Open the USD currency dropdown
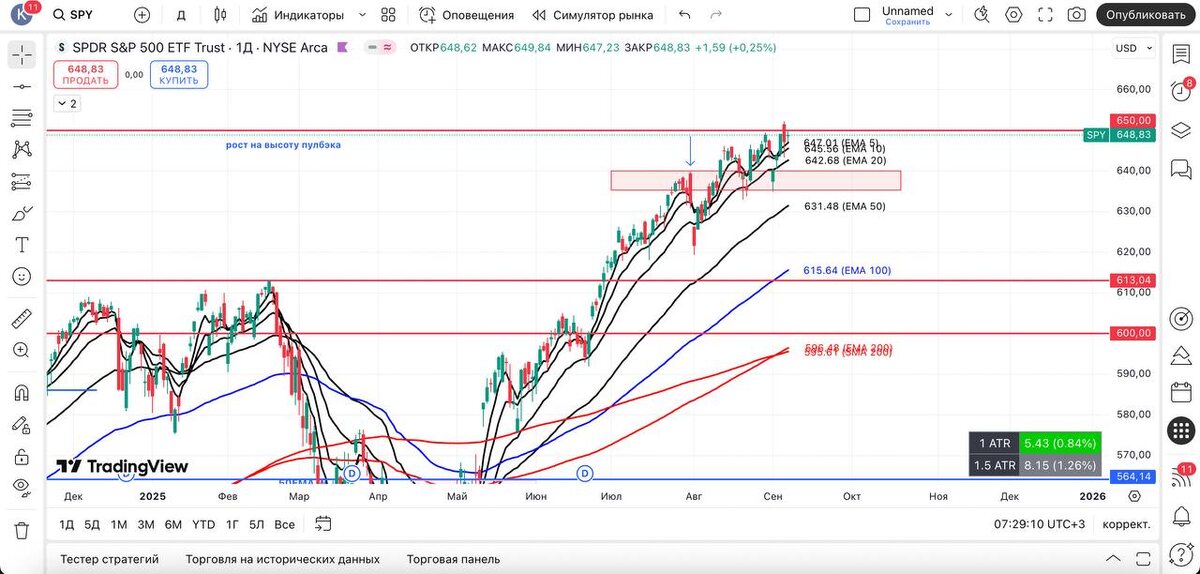The height and width of the screenshot is (574, 1200). point(1132,48)
